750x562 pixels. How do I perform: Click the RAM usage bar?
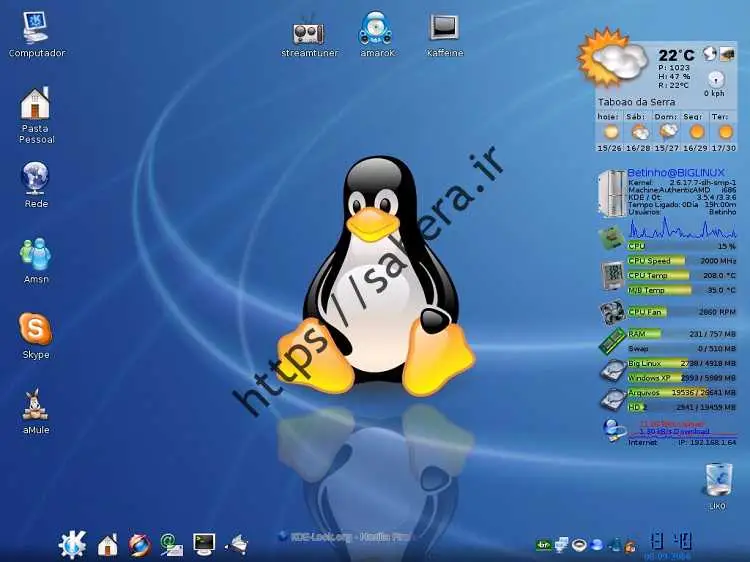[x=680, y=334]
